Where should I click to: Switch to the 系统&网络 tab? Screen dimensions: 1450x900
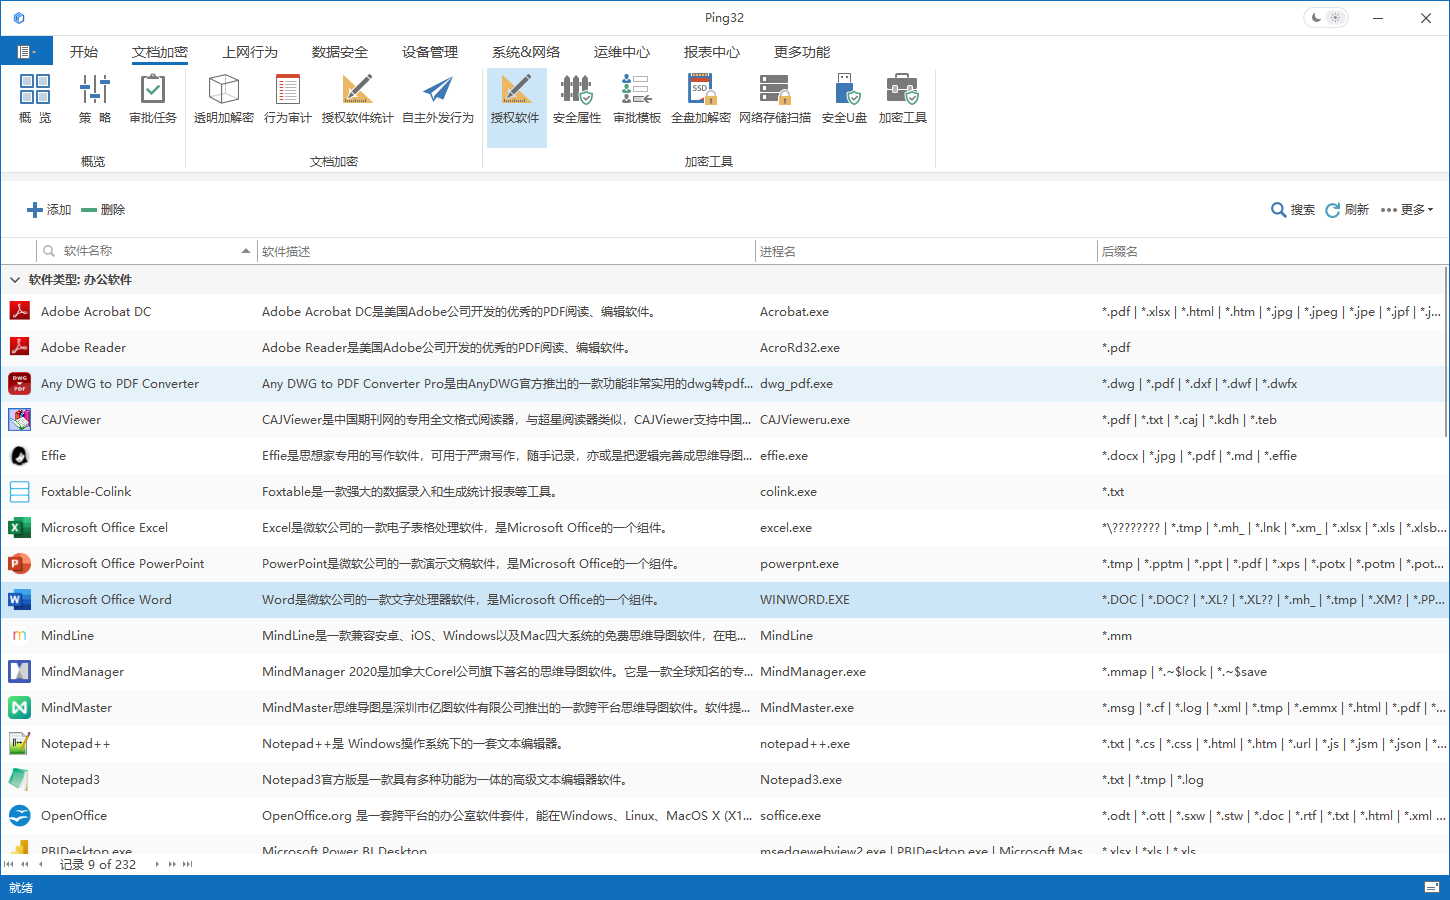tap(526, 52)
